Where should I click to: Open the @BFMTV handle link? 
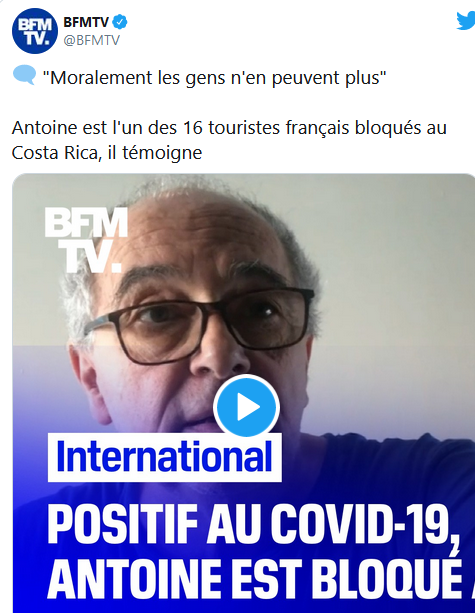[91, 40]
